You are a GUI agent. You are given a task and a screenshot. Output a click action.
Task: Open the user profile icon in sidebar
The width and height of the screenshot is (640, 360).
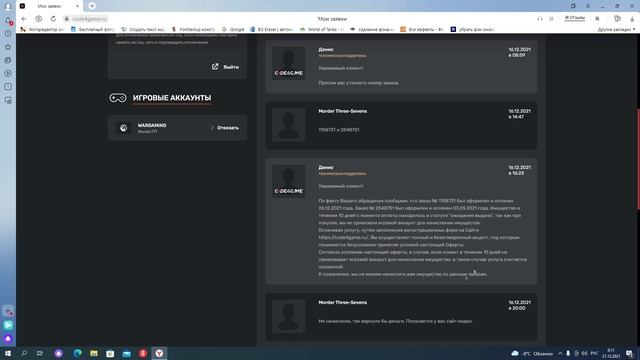[x=8, y=6]
